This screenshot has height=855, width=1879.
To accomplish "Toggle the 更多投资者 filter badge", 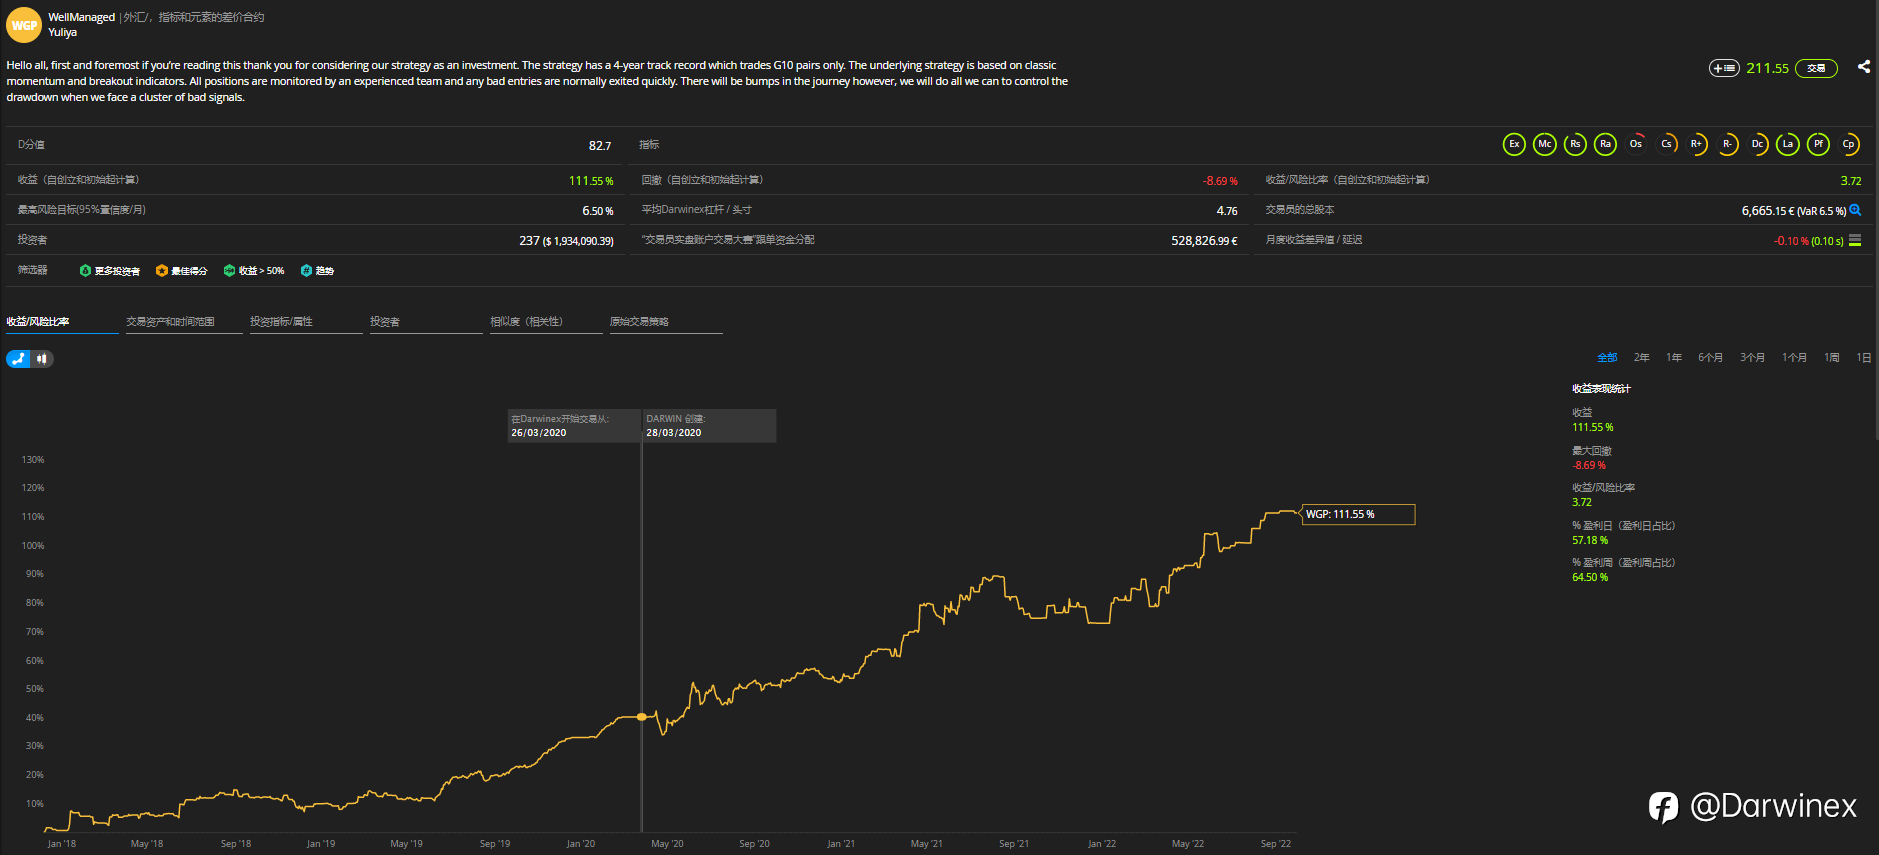I will point(110,271).
